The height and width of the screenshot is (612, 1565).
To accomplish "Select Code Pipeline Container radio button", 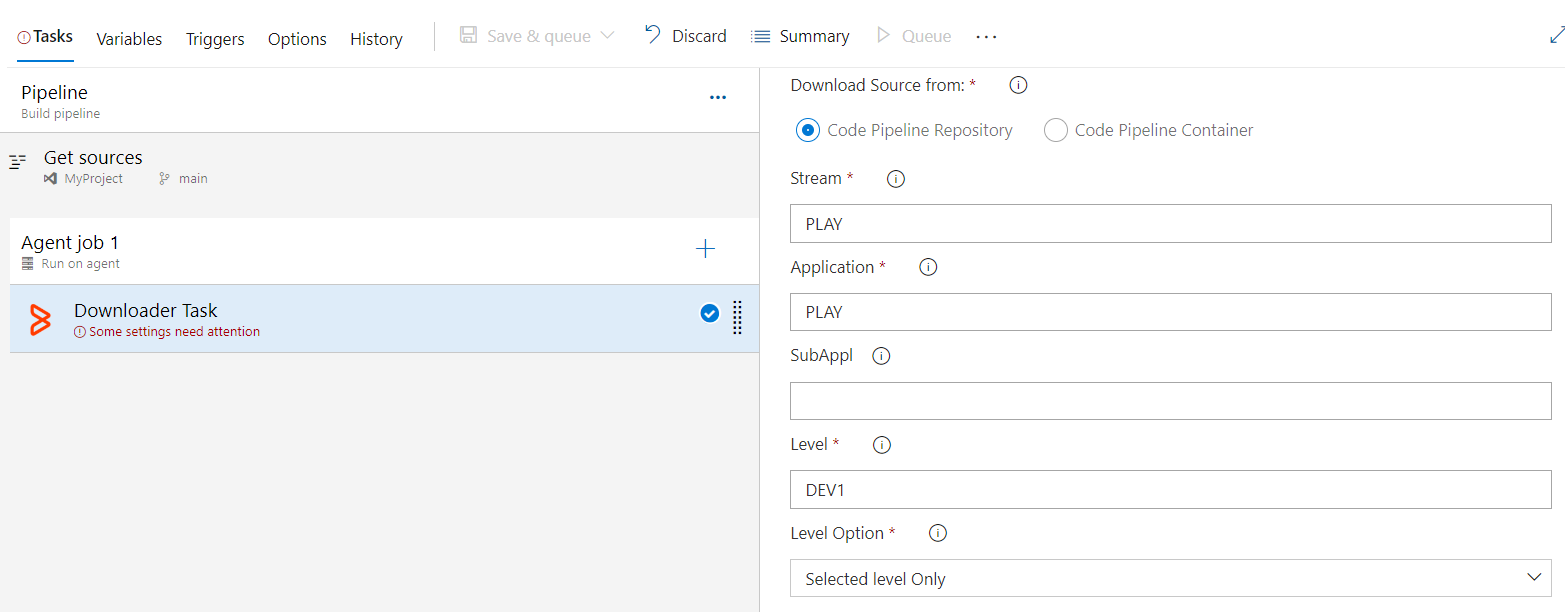I will click(x=1056, y=130).
